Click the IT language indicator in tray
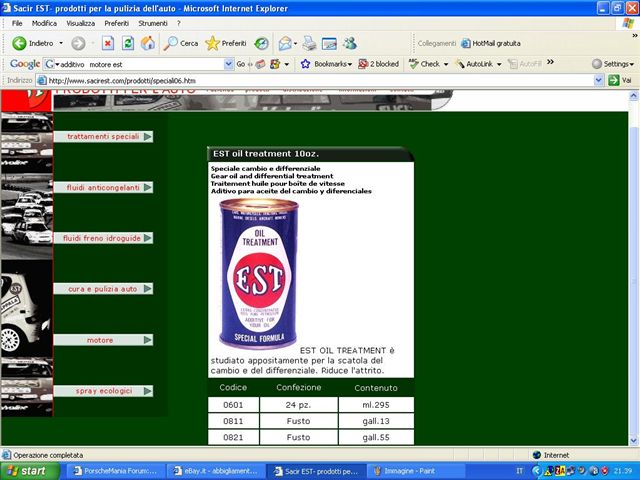The image size is (640, 480). pos(519,471)
